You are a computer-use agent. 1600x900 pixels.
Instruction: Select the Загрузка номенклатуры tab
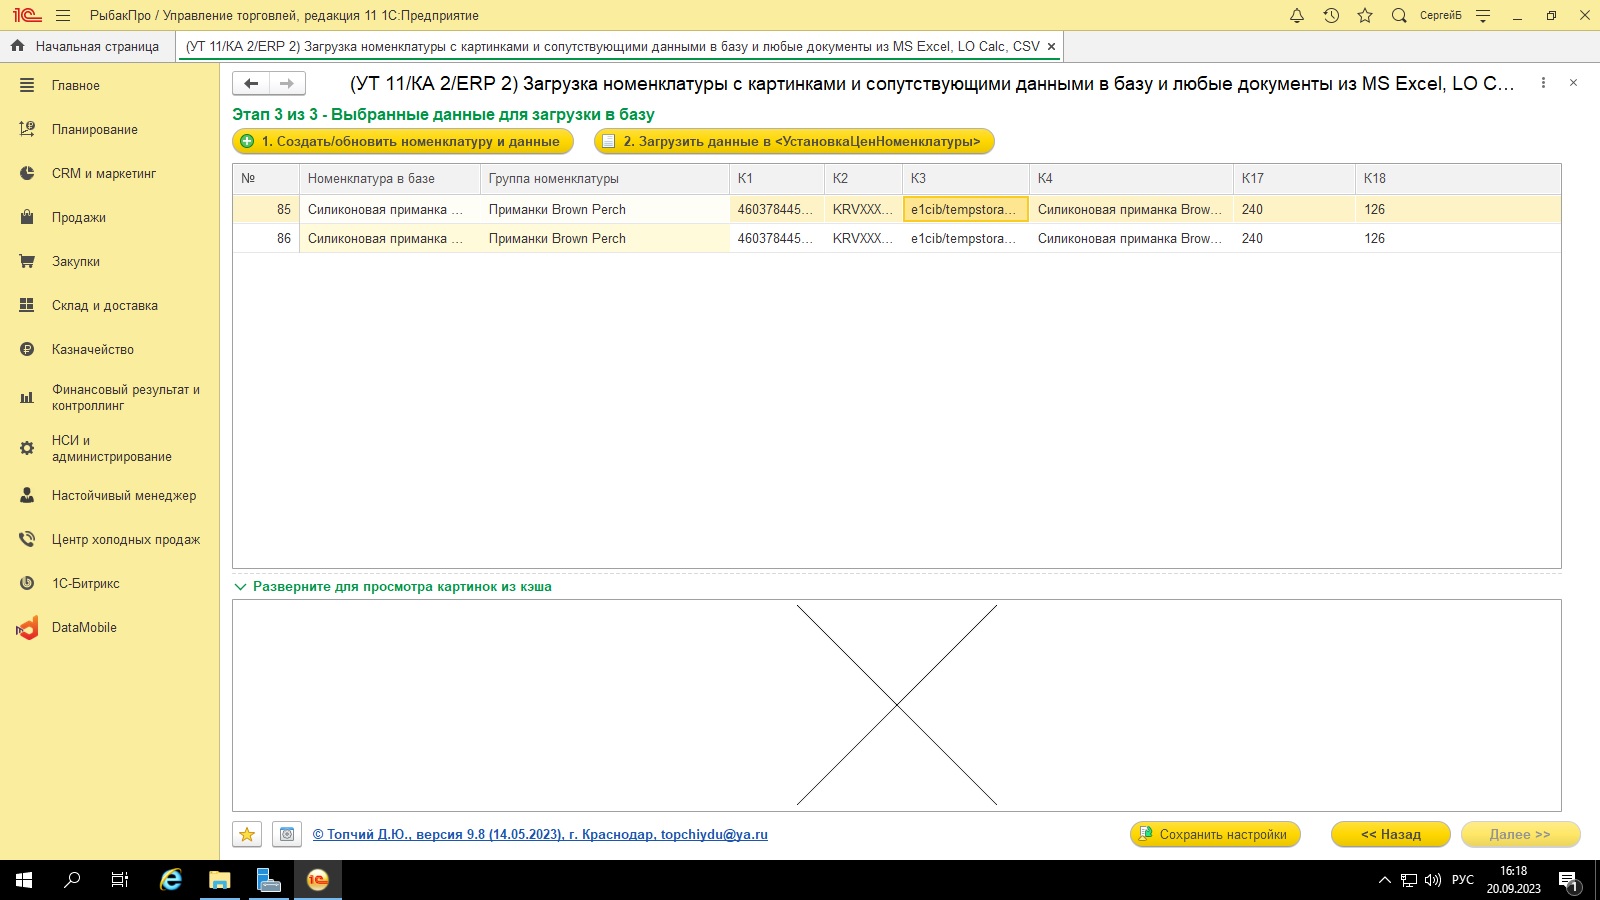tap(612, 46)
